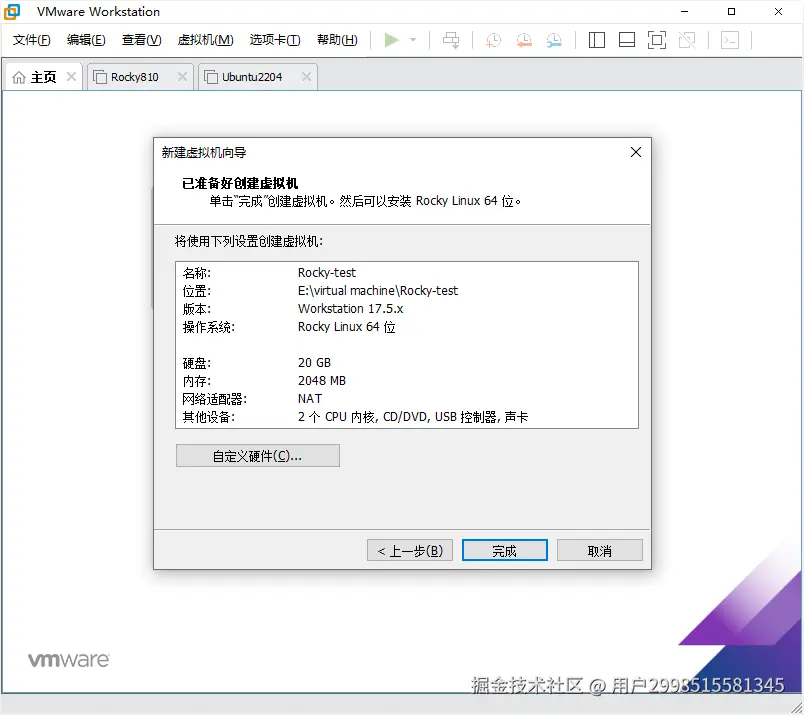Click the take snapshot toolbar icon
Image resolution: width=804 pixels, height=715 pixels.
click(x=493, y=40)
